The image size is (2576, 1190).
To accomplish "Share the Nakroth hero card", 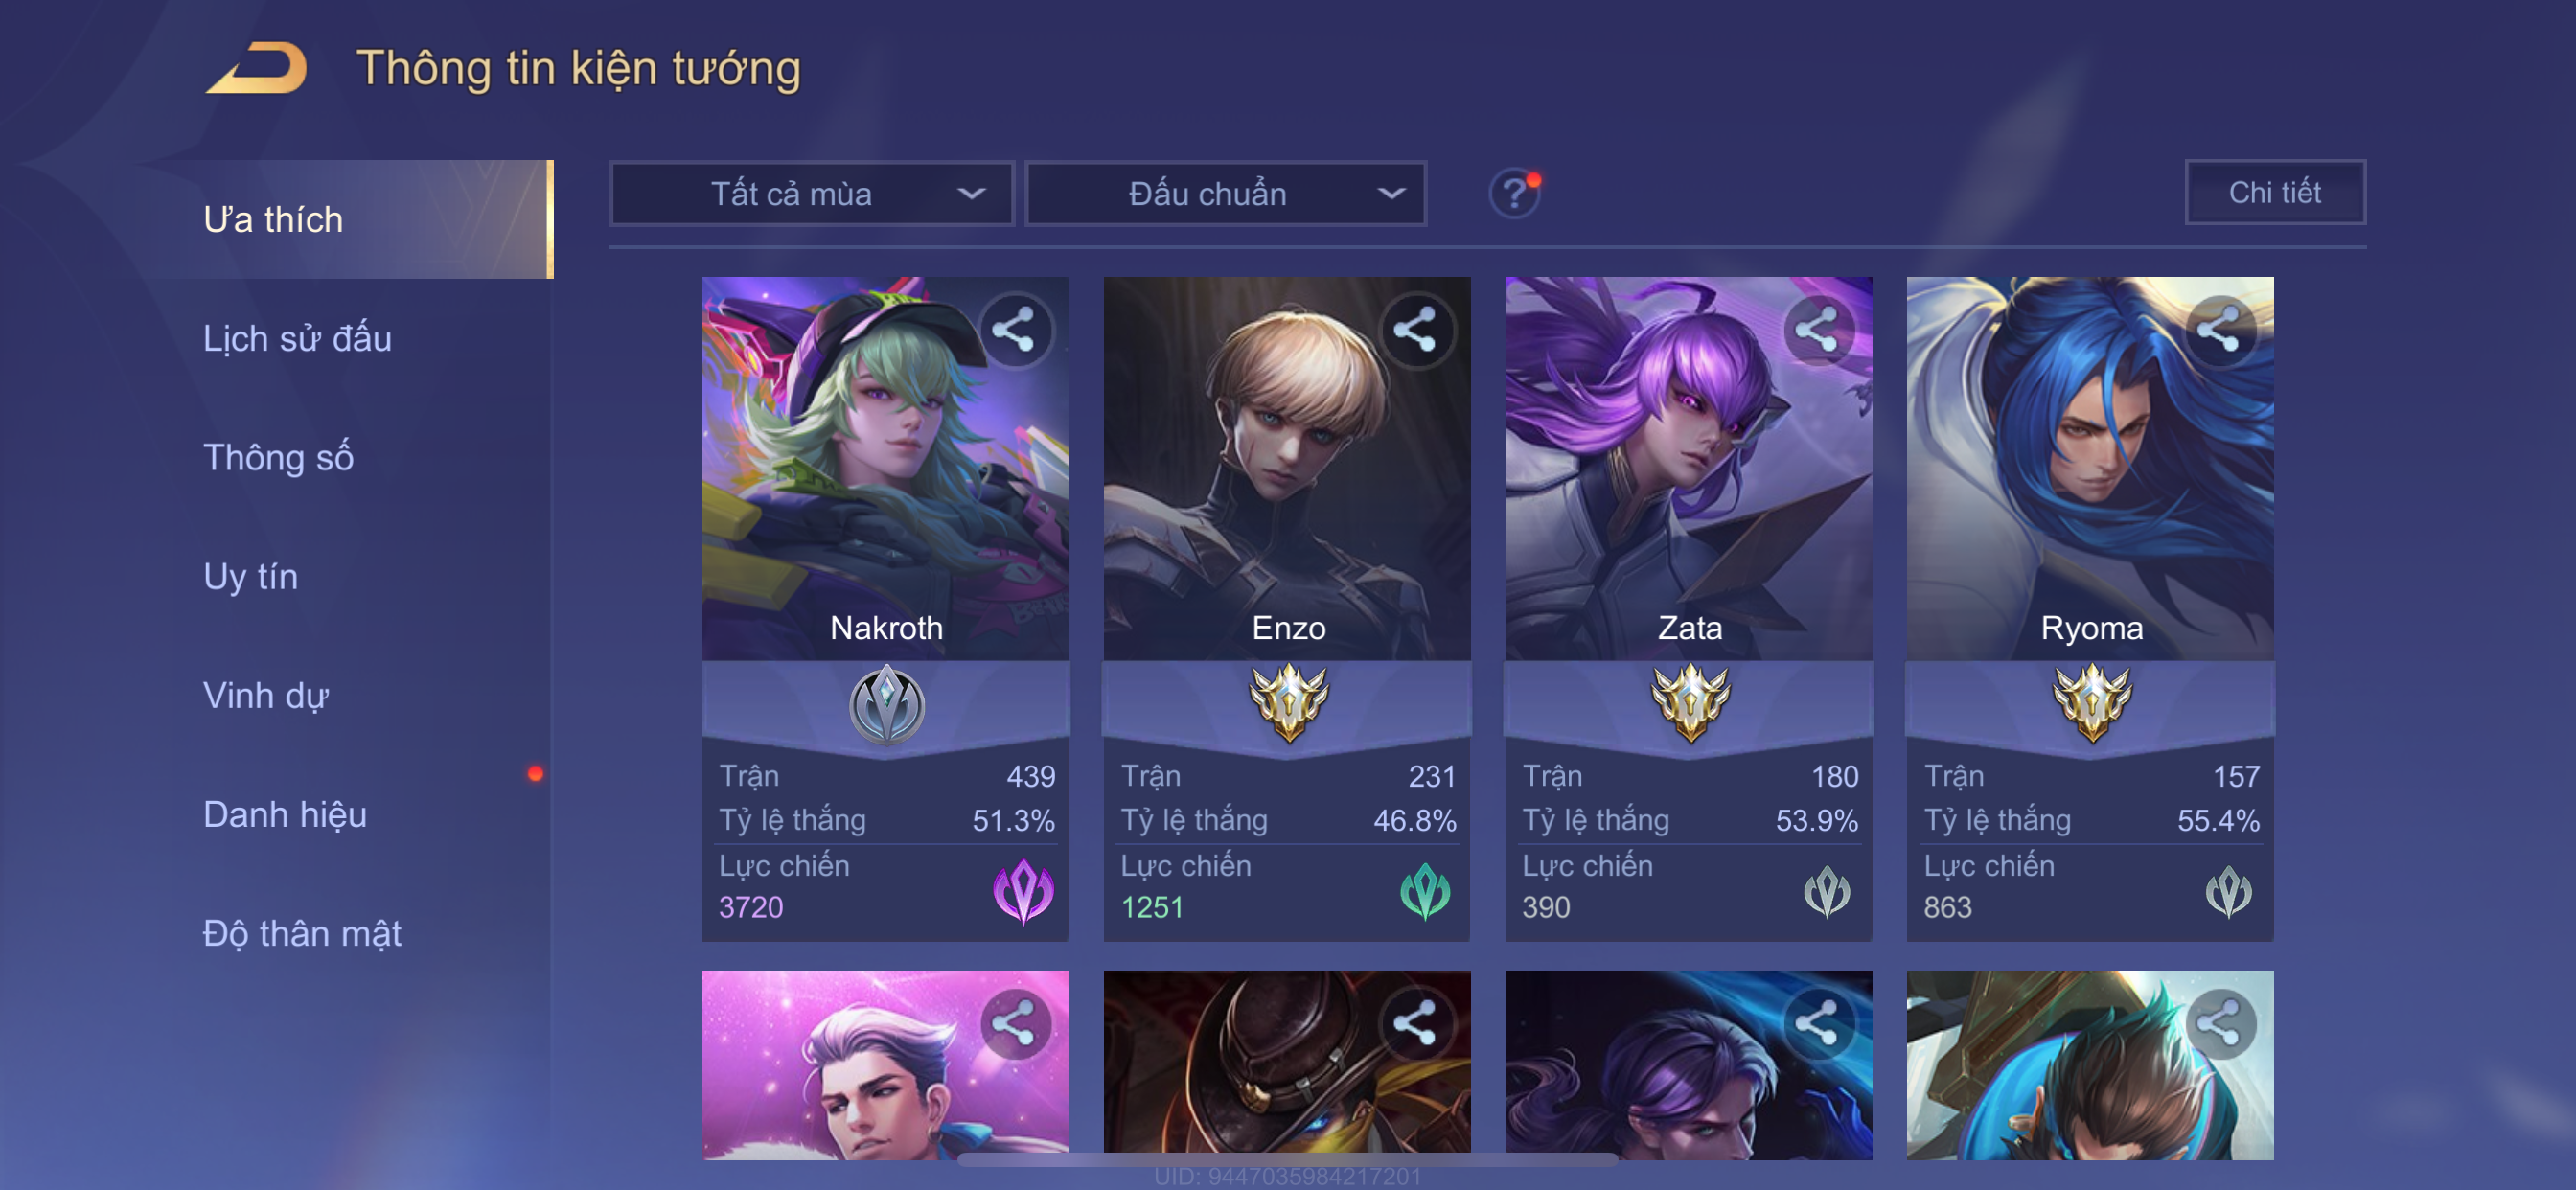I will tap(1014, 330).
